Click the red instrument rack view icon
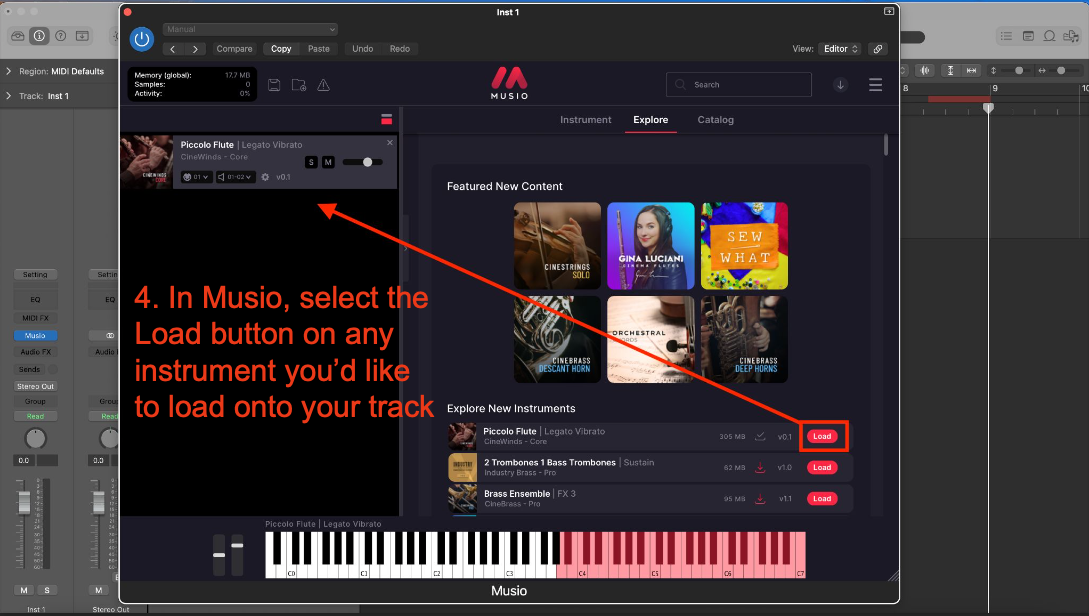 387,119
